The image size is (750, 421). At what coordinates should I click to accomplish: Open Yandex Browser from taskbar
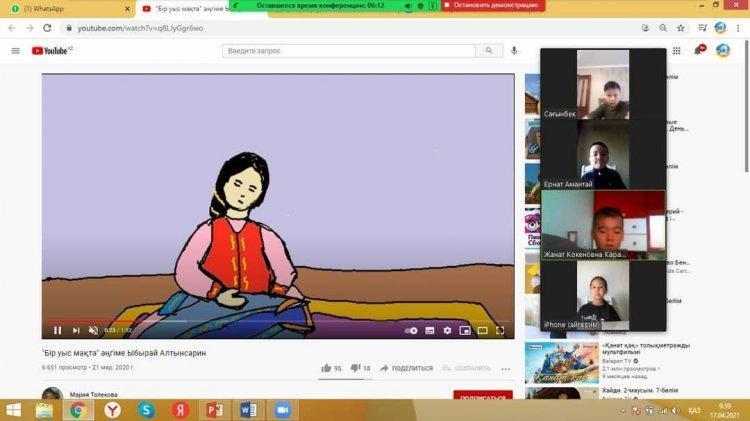pyautogui.click(x=112, y=410)
